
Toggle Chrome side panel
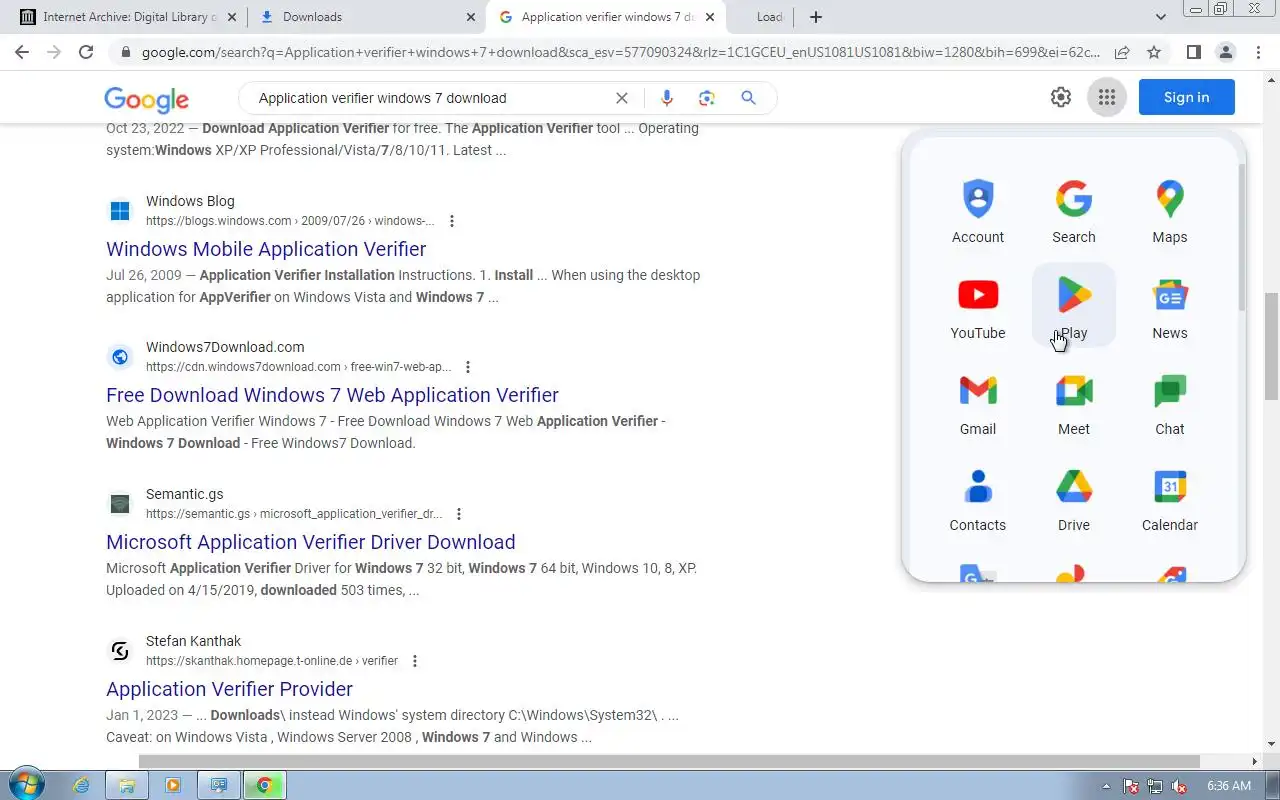click(1193, 52)
